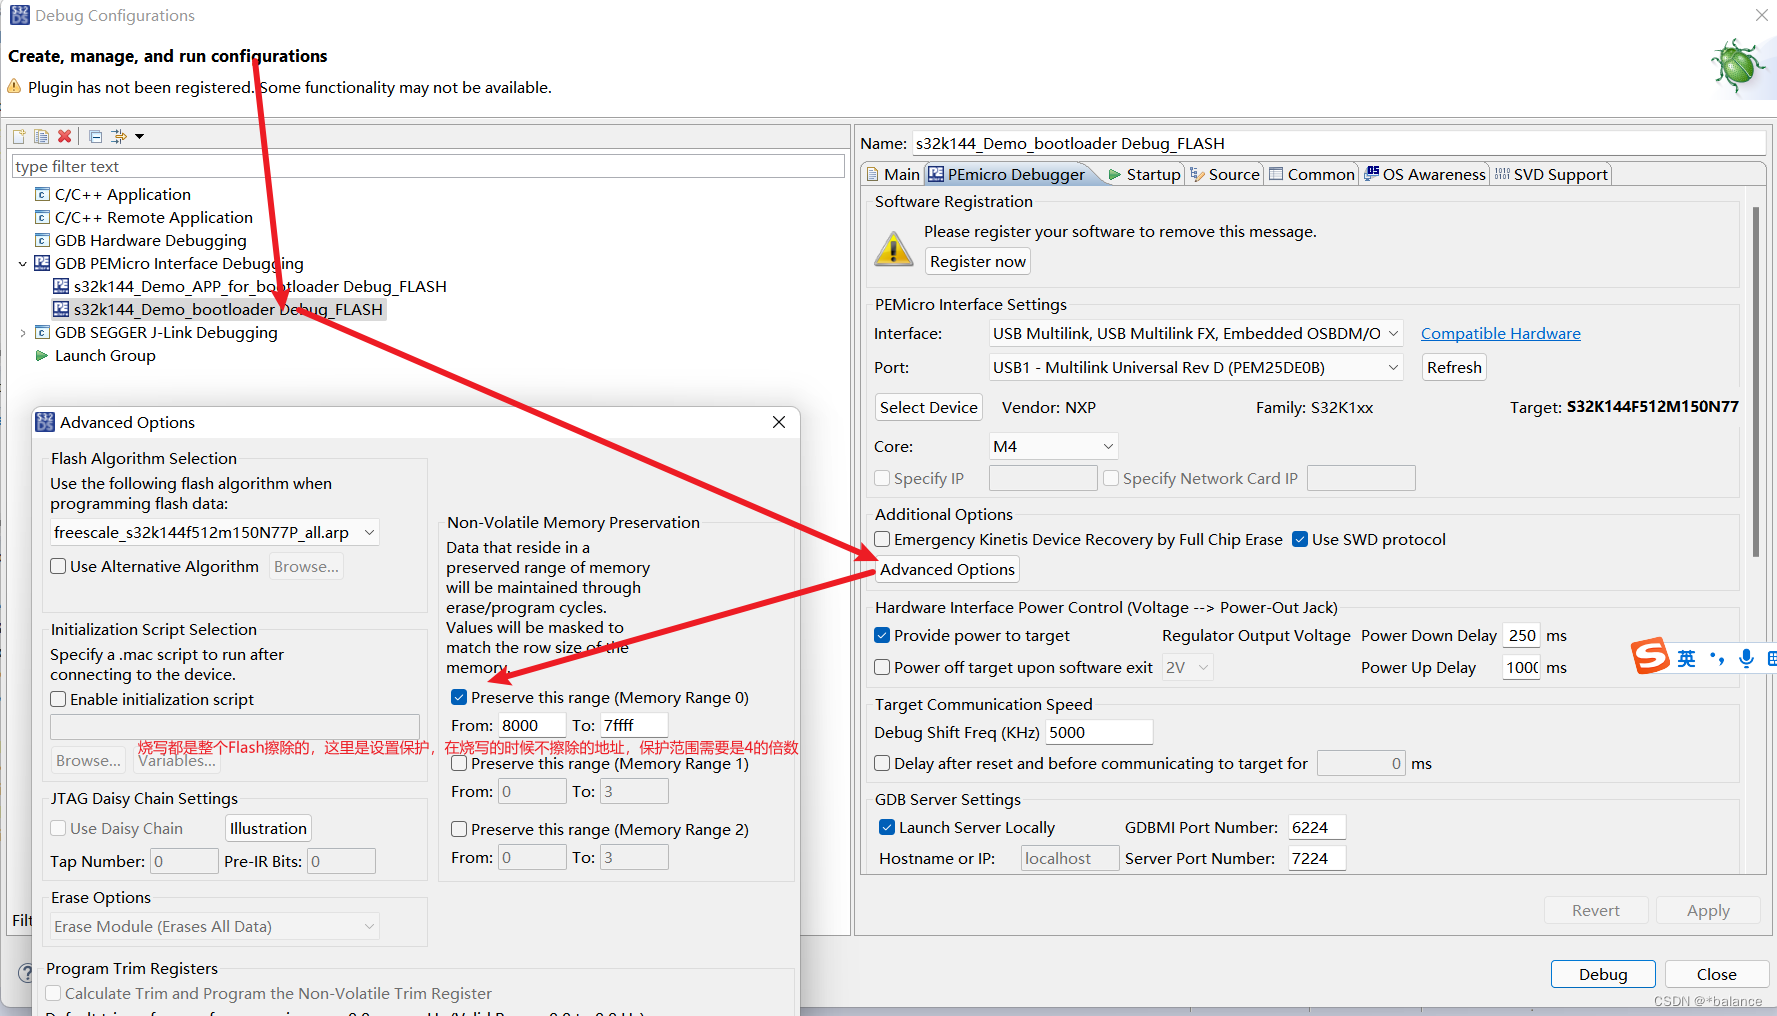Open the Port selection dropdown
This screenshot has width=1777, height=1016.
(x=1392, y=367)
